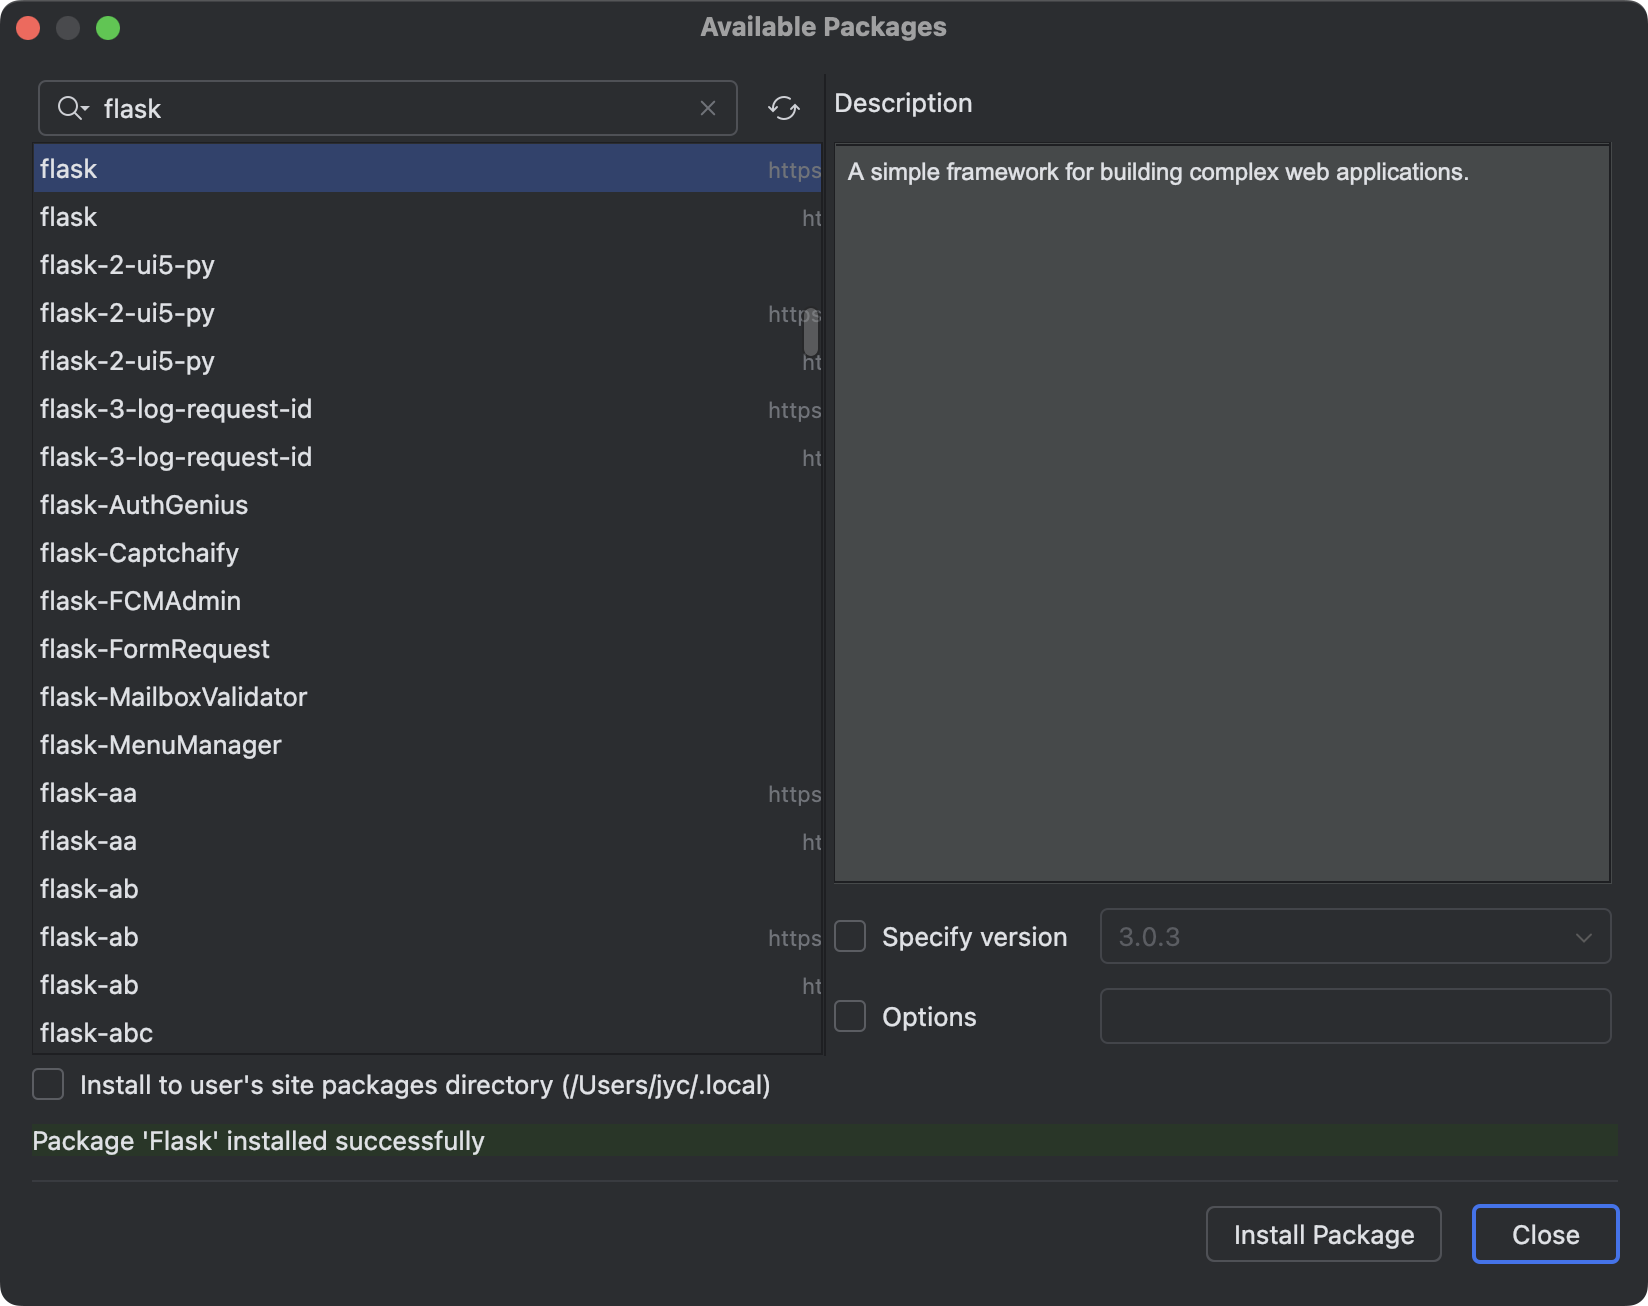Select flask-aa row with https link
Viewport: 1648px width, 1306px height.
[427, 792]
